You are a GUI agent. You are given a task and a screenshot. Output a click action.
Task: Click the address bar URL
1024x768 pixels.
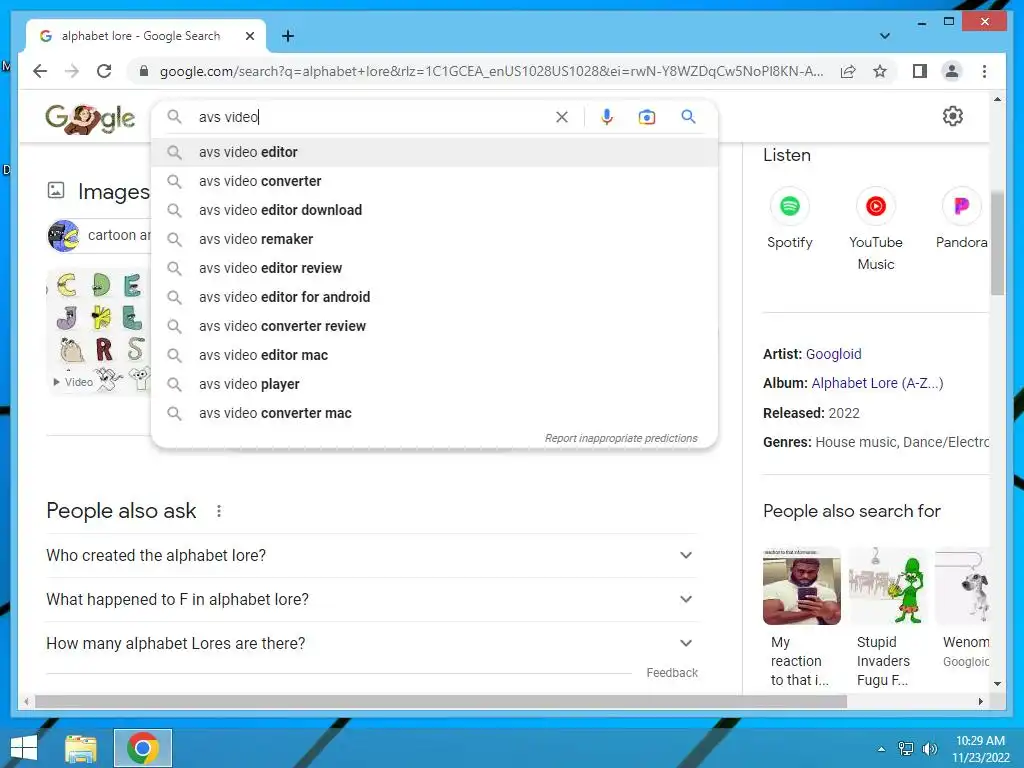491,71
